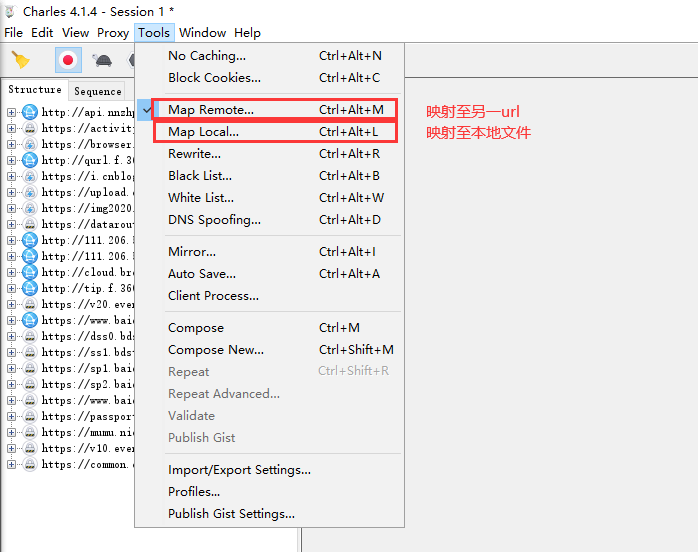Click icon for https://upload host

pyautogui.click(x=30, y=192)
